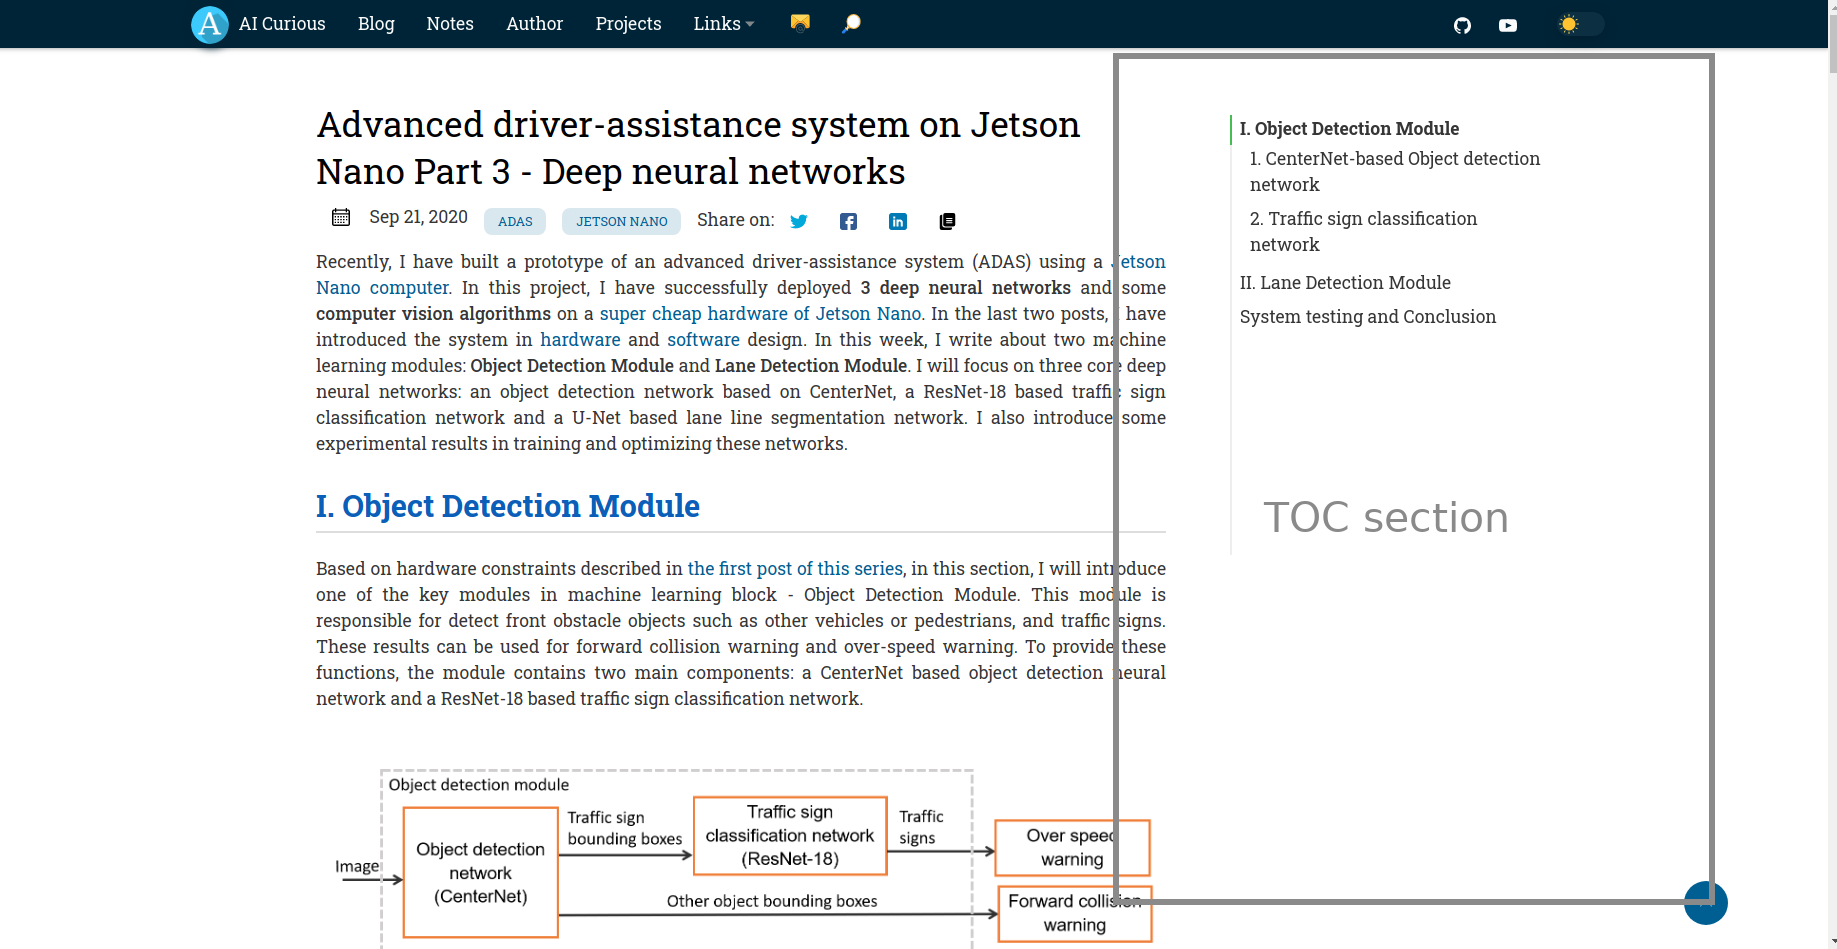The width and height of the screenshot is (1837, 949).
Task: Click the blue scroll-to-top circle button
Action: click(1705, 903)
